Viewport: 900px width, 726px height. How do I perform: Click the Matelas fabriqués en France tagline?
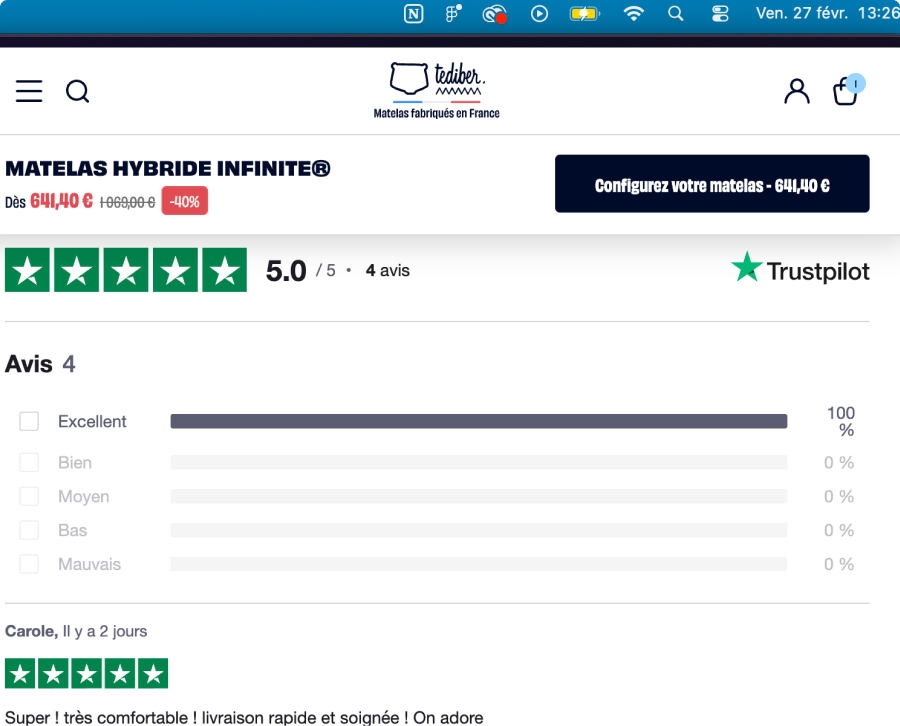click(x=436, y=113)
